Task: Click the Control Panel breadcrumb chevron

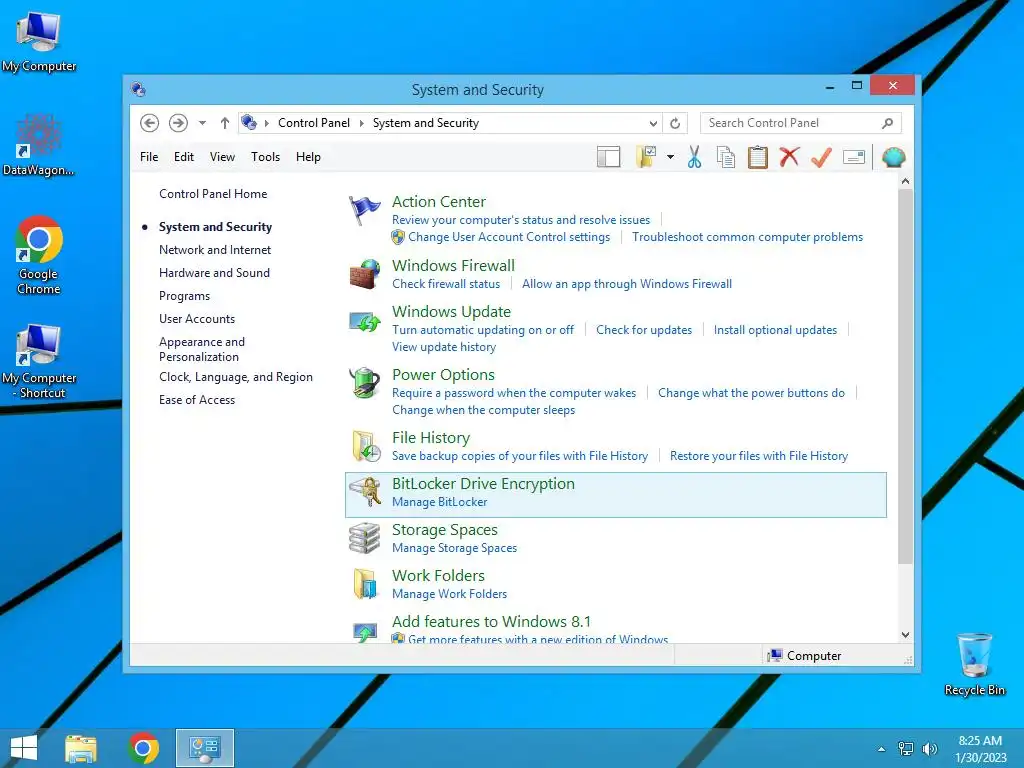Action: (x=361, y=123)
